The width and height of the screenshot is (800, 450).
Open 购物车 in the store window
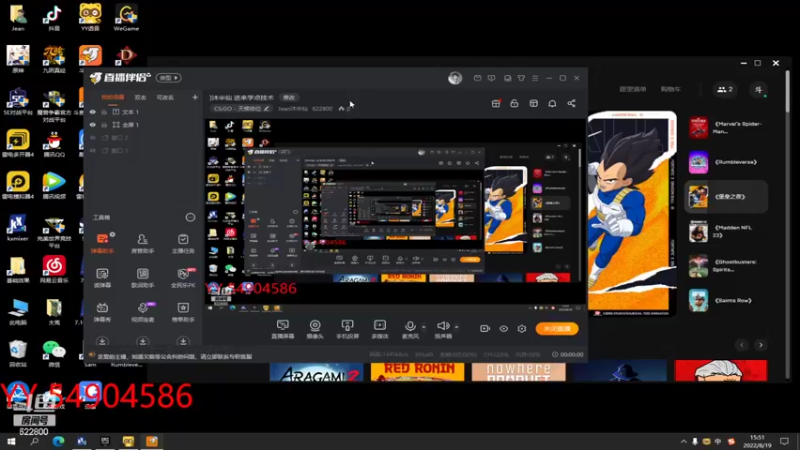pyautogui.click(x=670, y=89)
